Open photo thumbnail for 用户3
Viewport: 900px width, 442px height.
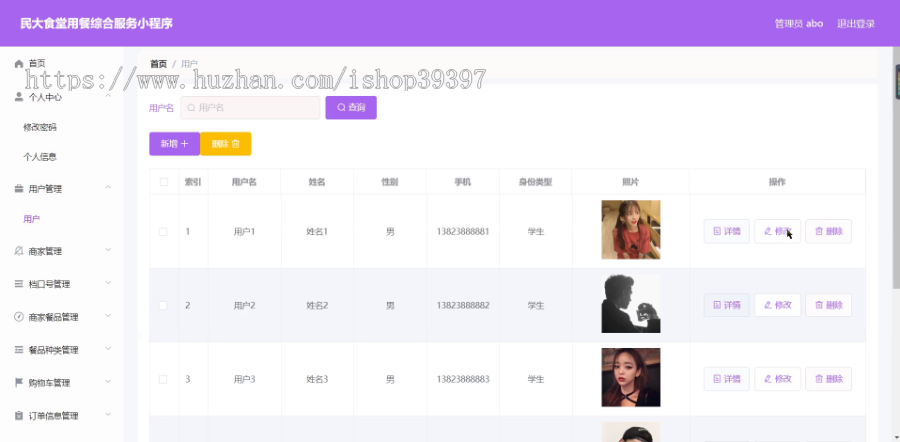(631, 377)
